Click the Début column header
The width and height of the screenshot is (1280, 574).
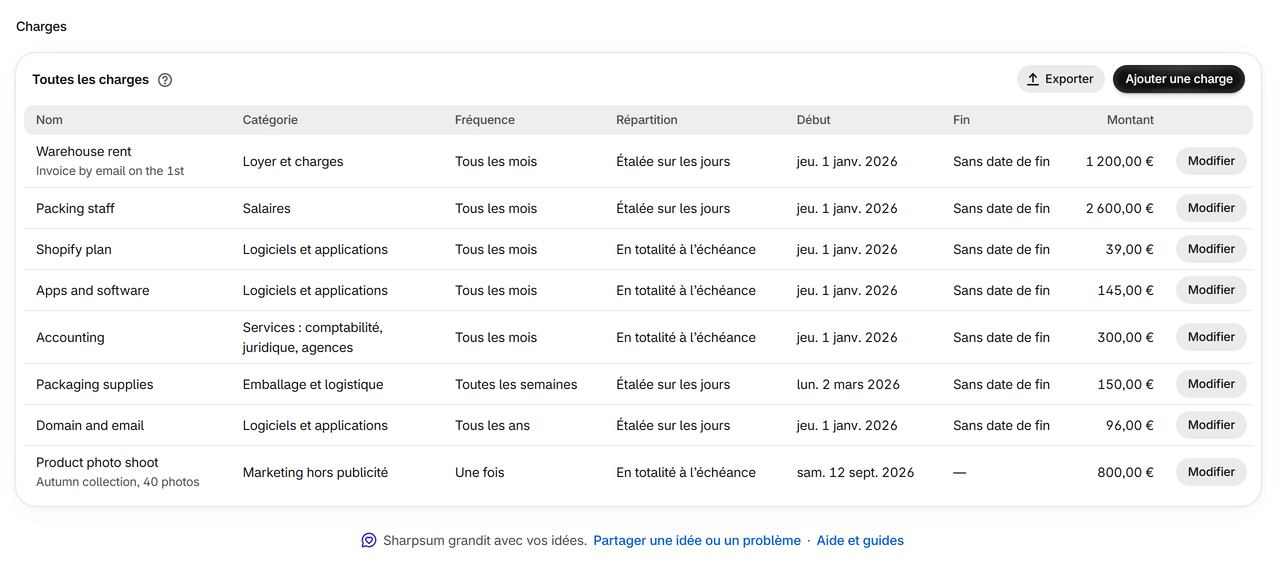pyautogui.click(x=814, y=120)
